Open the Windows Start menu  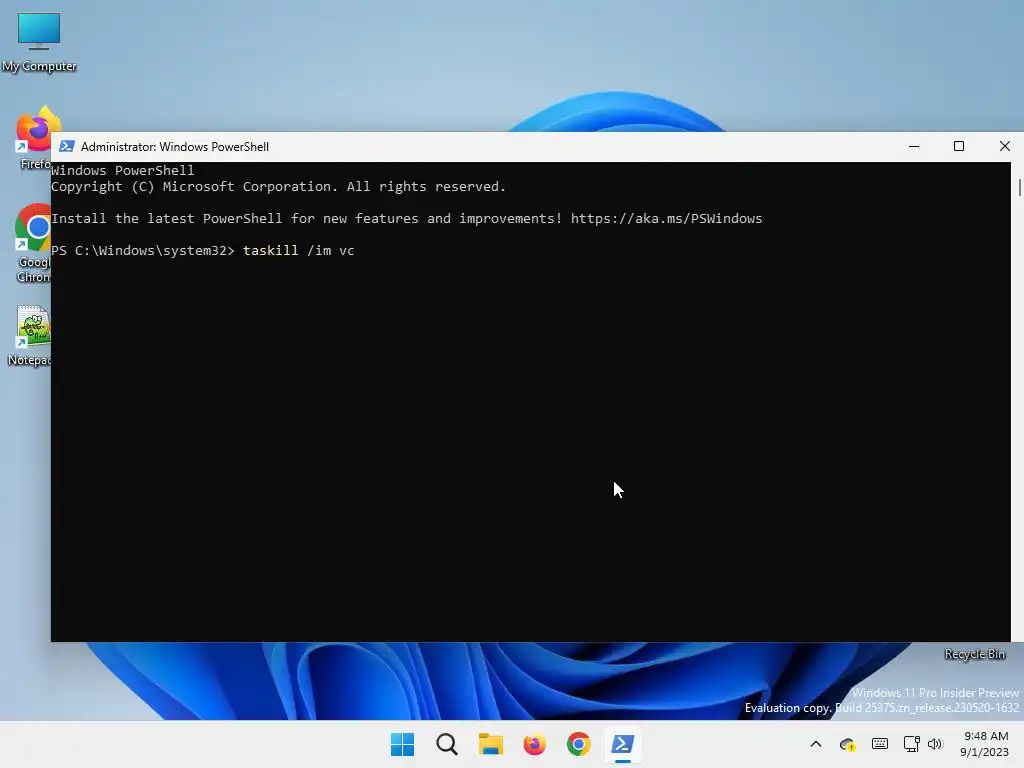tap(402, 744)
